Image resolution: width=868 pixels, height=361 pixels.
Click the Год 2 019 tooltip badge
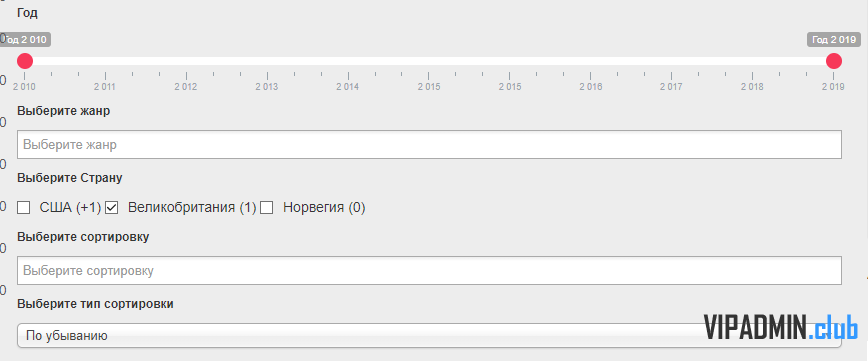pos(834,40)
